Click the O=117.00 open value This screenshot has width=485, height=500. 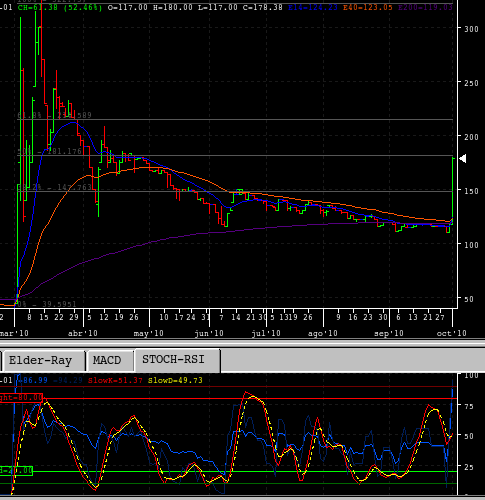click(128, 7)
